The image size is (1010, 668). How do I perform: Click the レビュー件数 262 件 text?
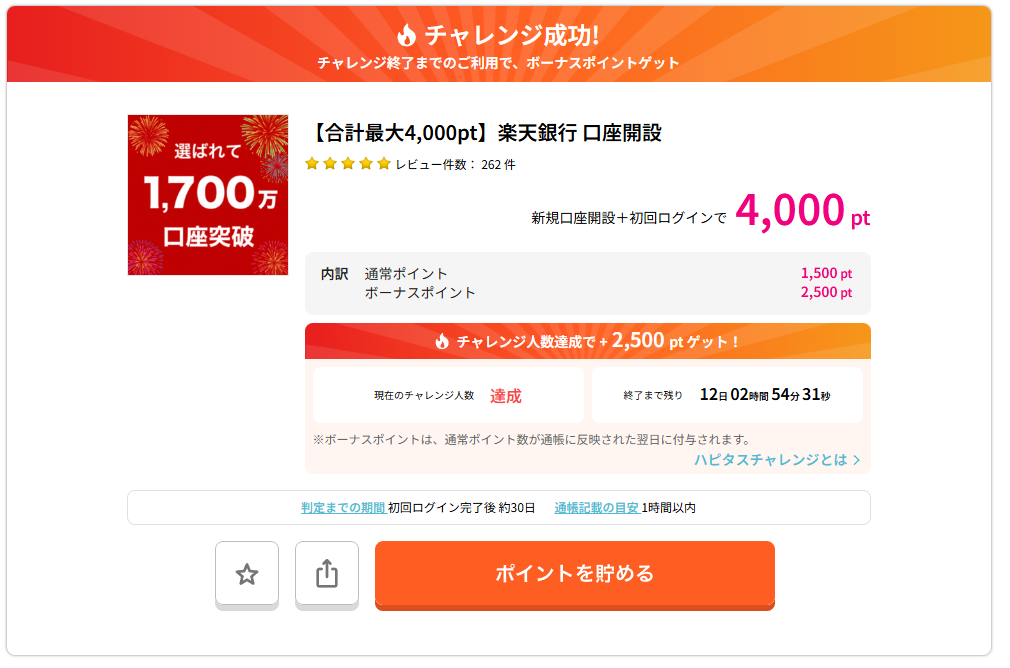455,165
